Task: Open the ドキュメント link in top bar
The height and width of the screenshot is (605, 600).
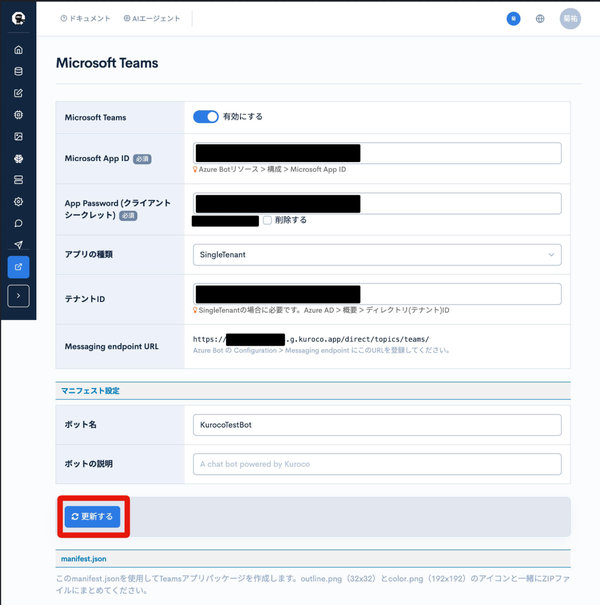Action: coord(85,19)
